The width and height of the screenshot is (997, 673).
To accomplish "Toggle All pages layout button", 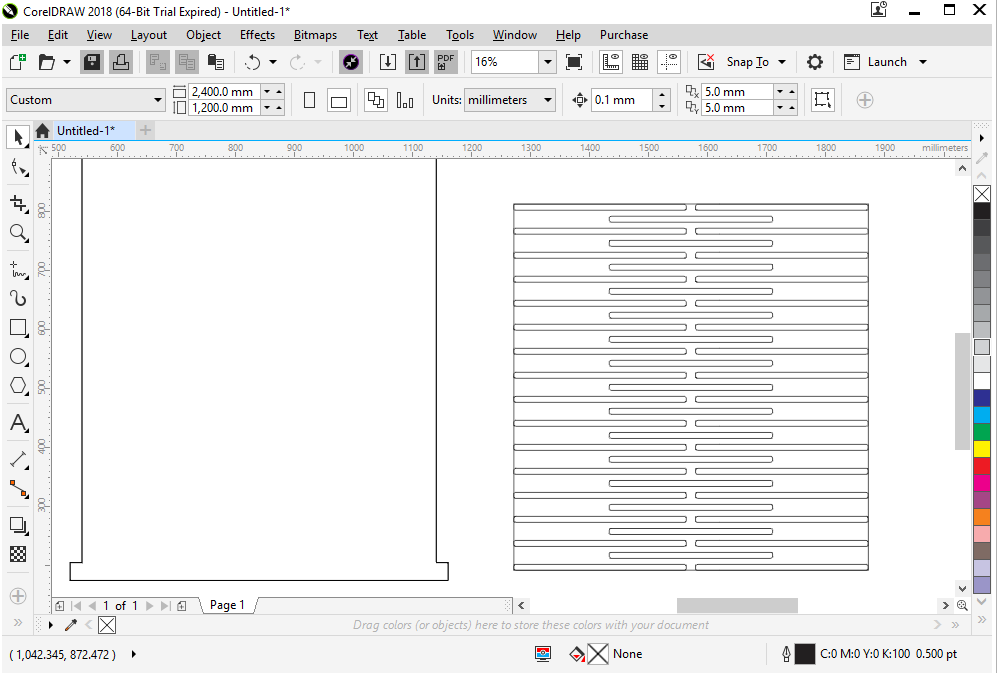I will point(376,100).
